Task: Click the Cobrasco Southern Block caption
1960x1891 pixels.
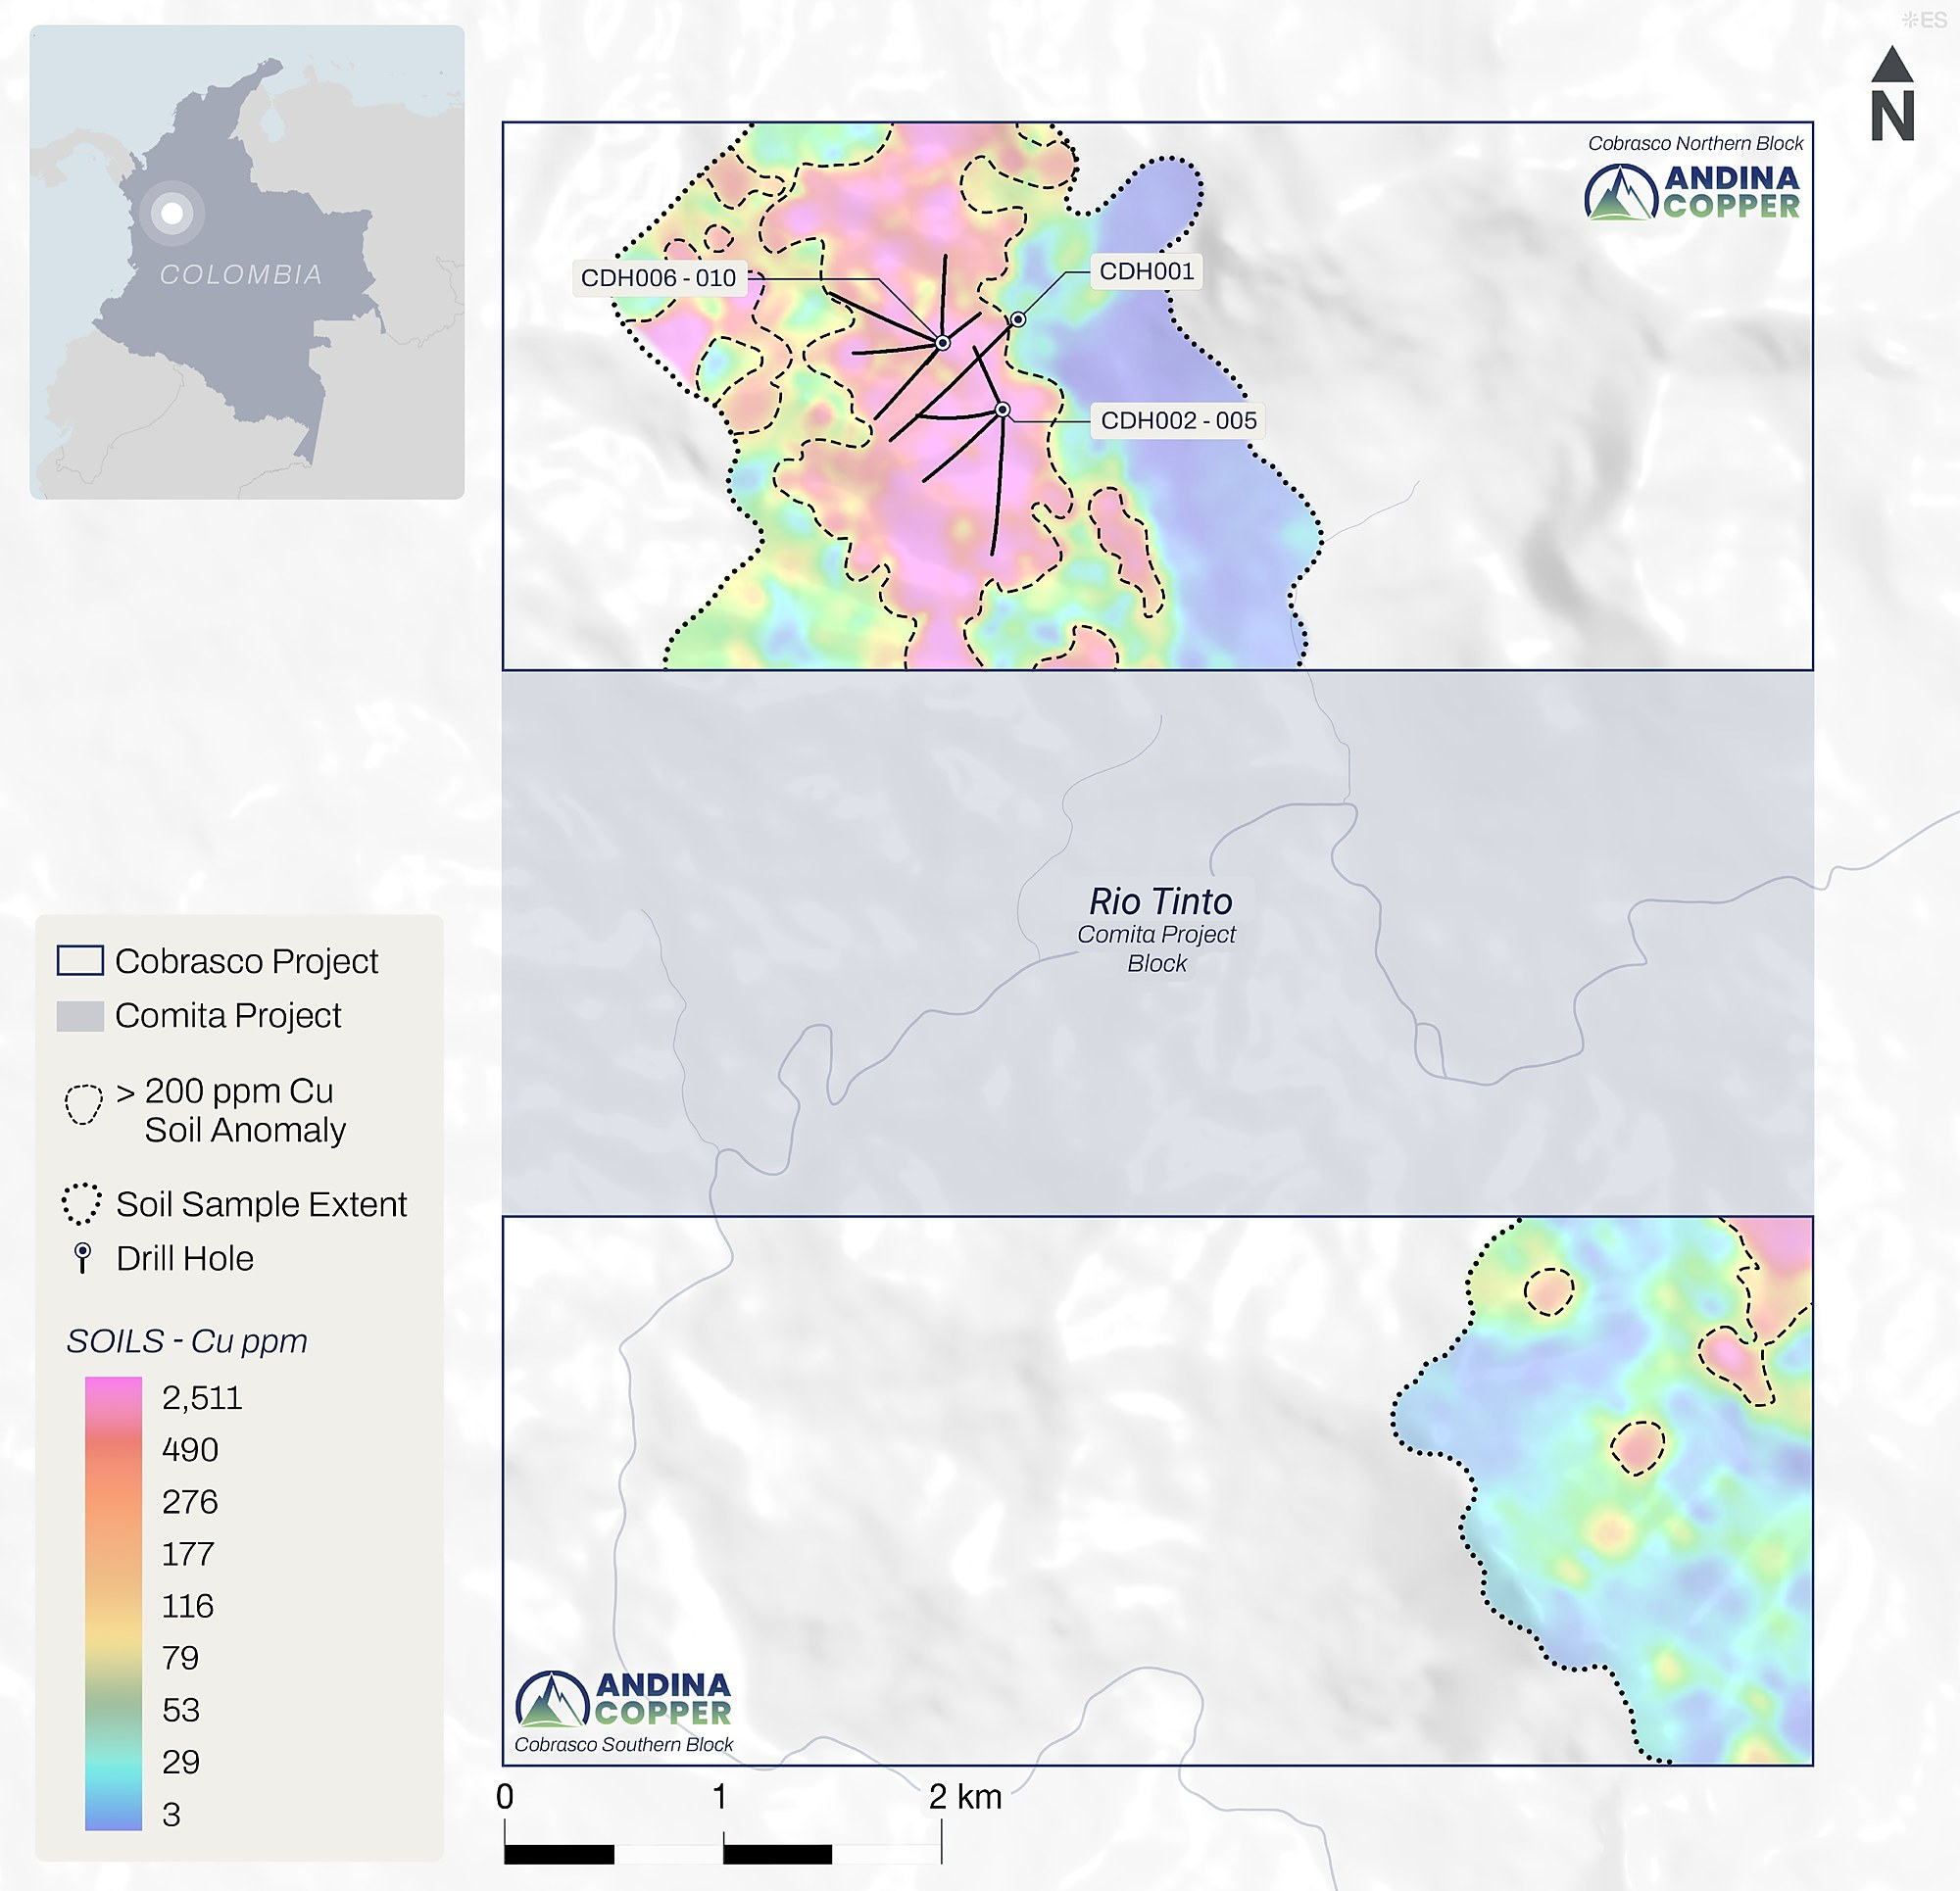Action: pyautogui.click(x=624, y=1744)
